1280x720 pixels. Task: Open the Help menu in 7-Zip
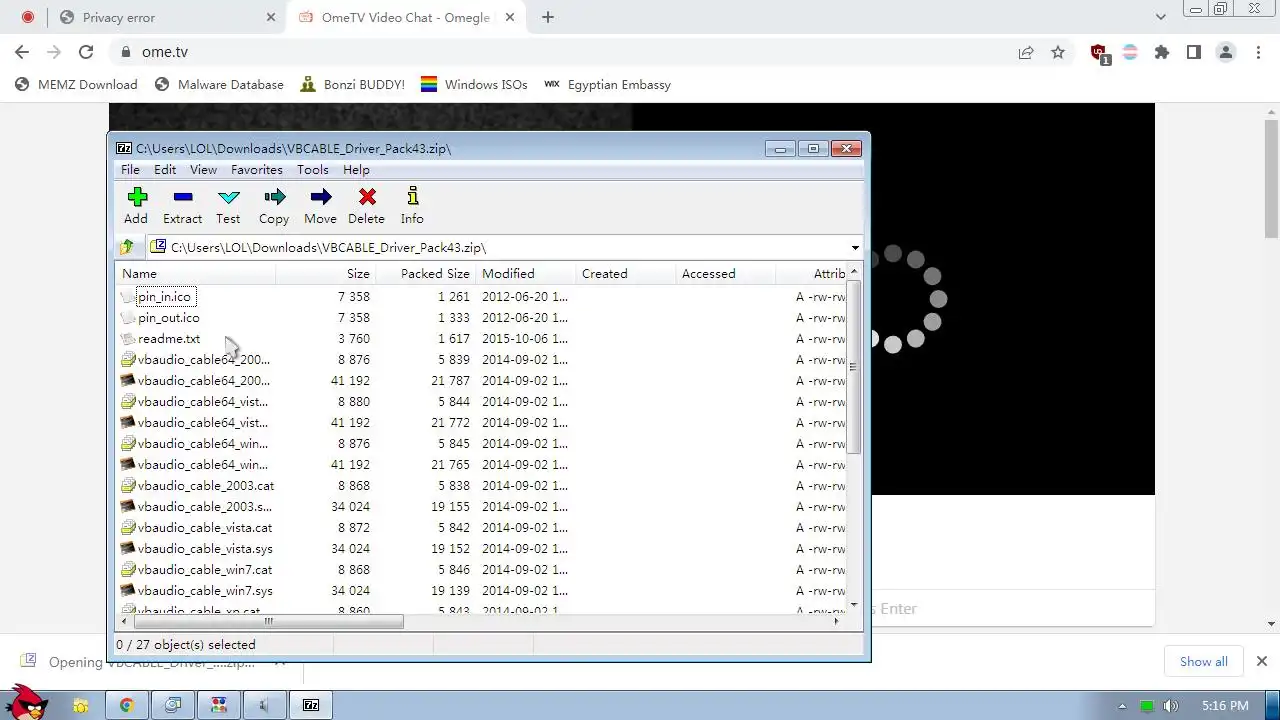(356, 170)
